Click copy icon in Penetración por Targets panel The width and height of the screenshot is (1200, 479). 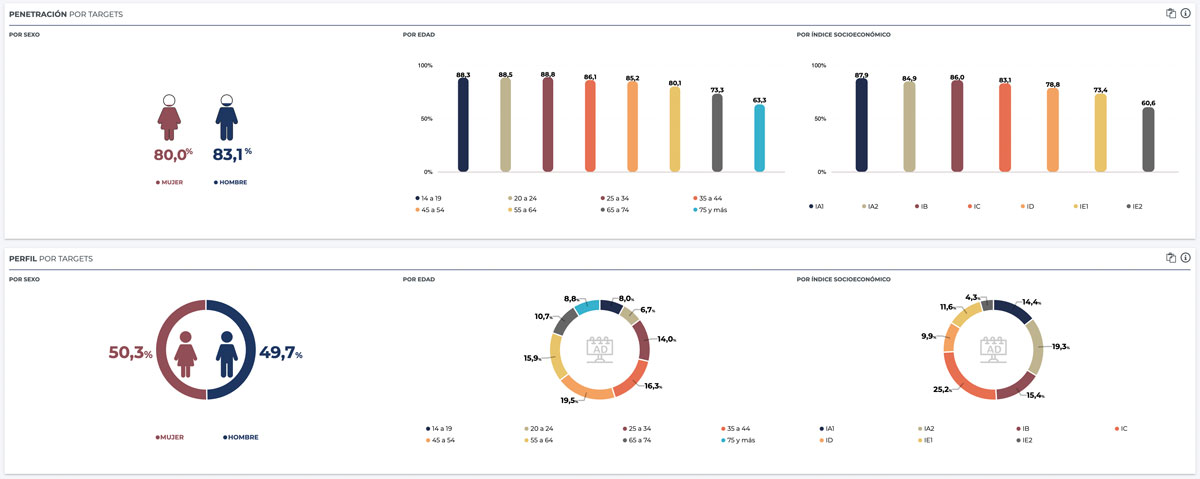1170,13
